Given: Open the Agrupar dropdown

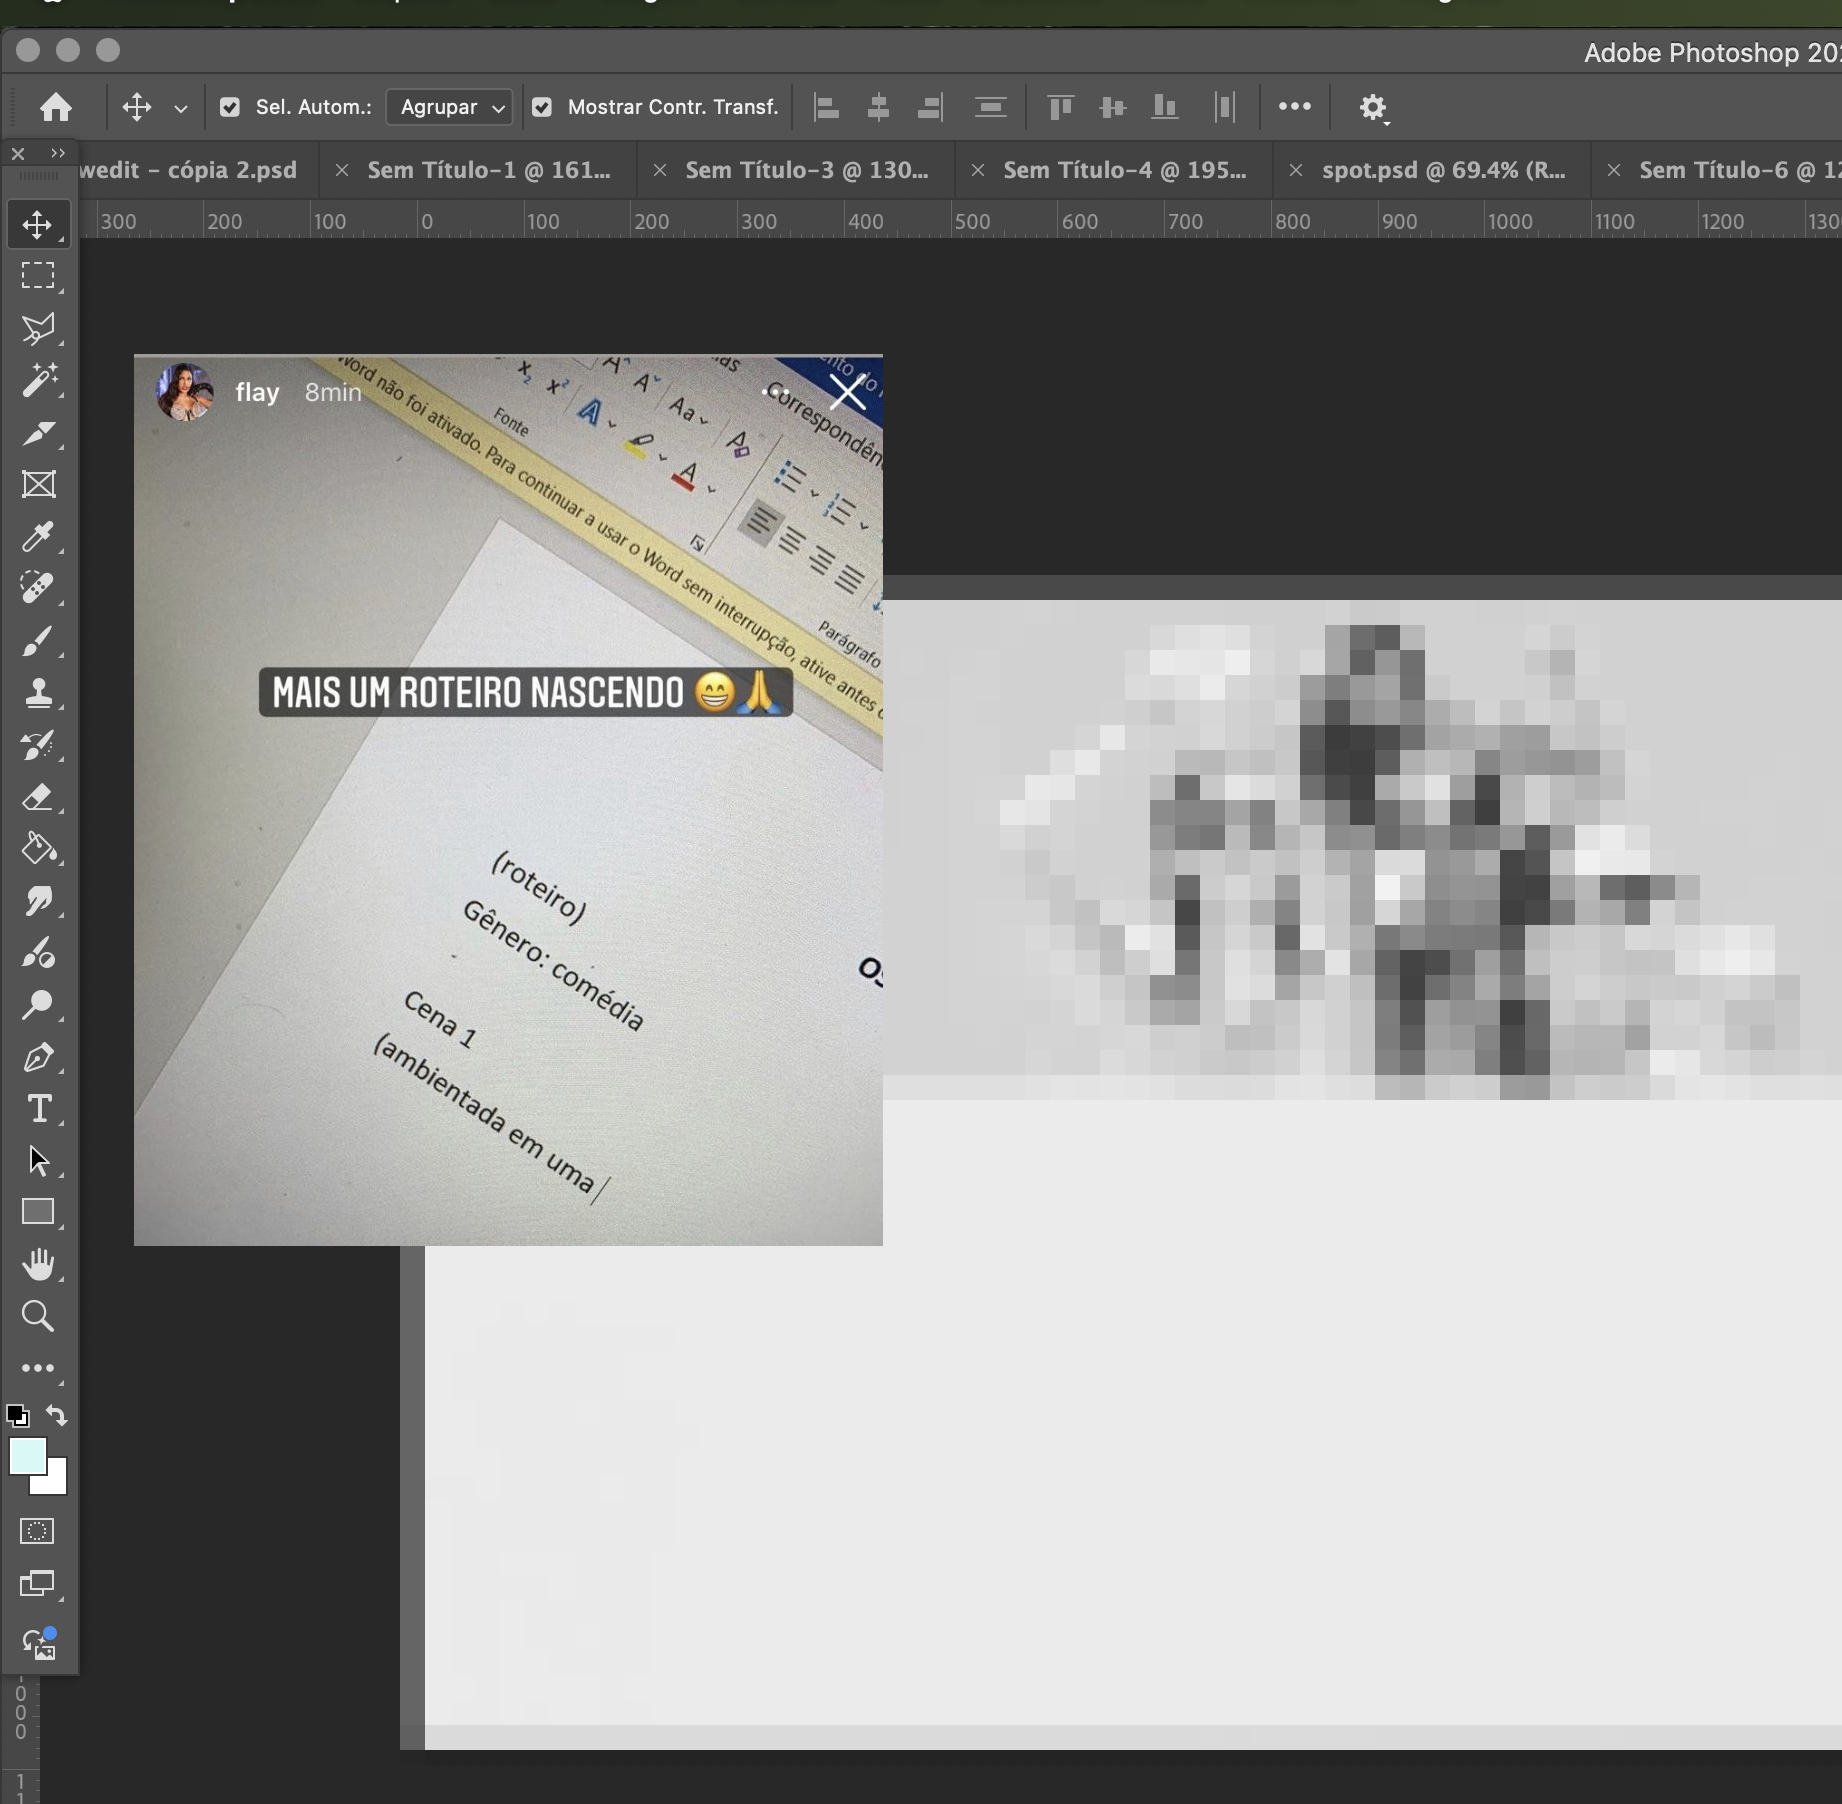Looking at the screenshot, I should coord(450,107).
